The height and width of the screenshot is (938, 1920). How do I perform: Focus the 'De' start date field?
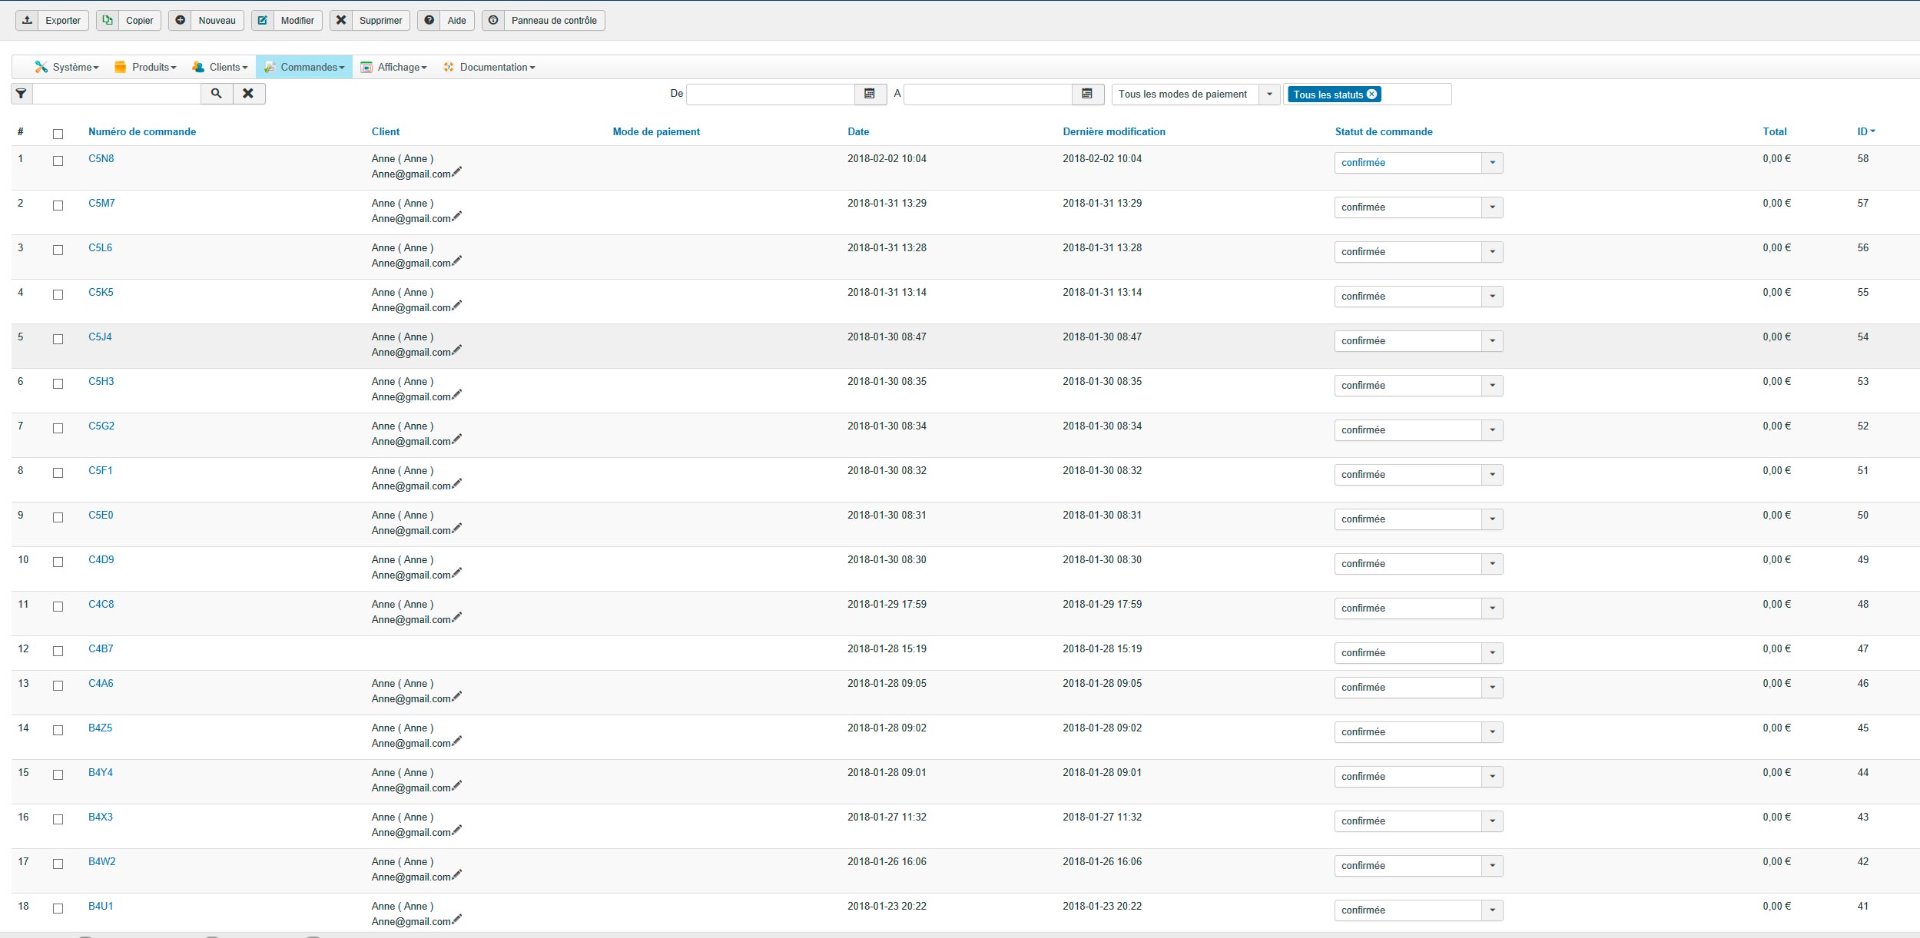point(770,94)
